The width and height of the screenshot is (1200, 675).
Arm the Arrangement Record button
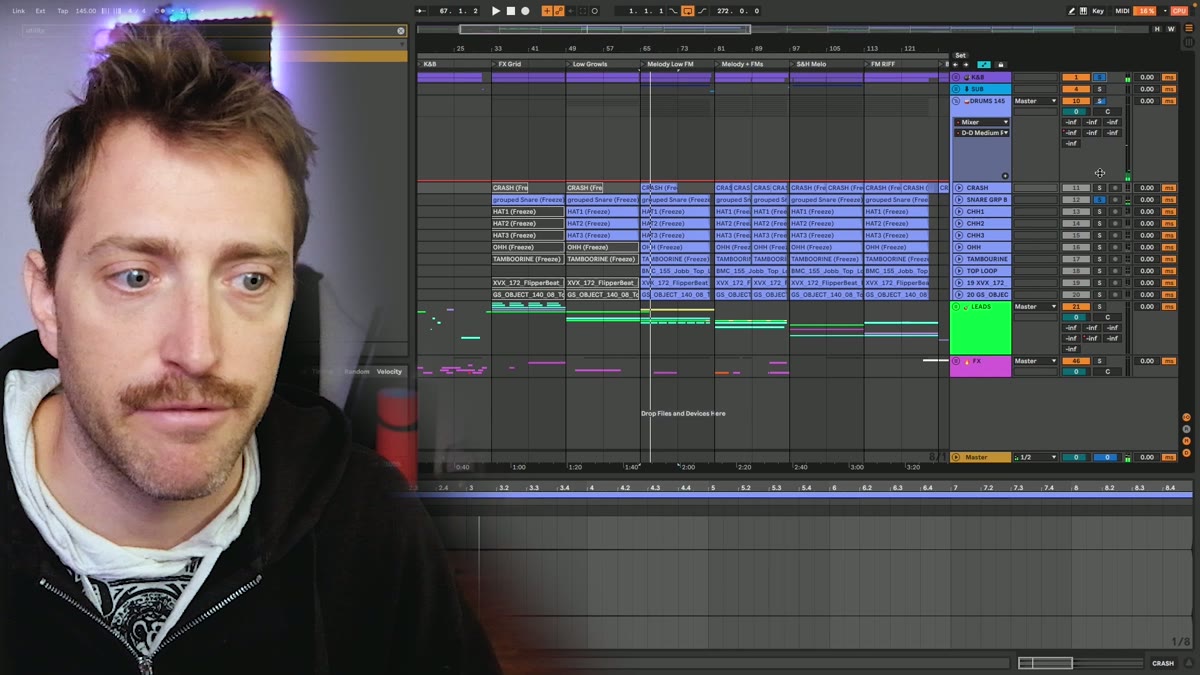tap(525, 11)
